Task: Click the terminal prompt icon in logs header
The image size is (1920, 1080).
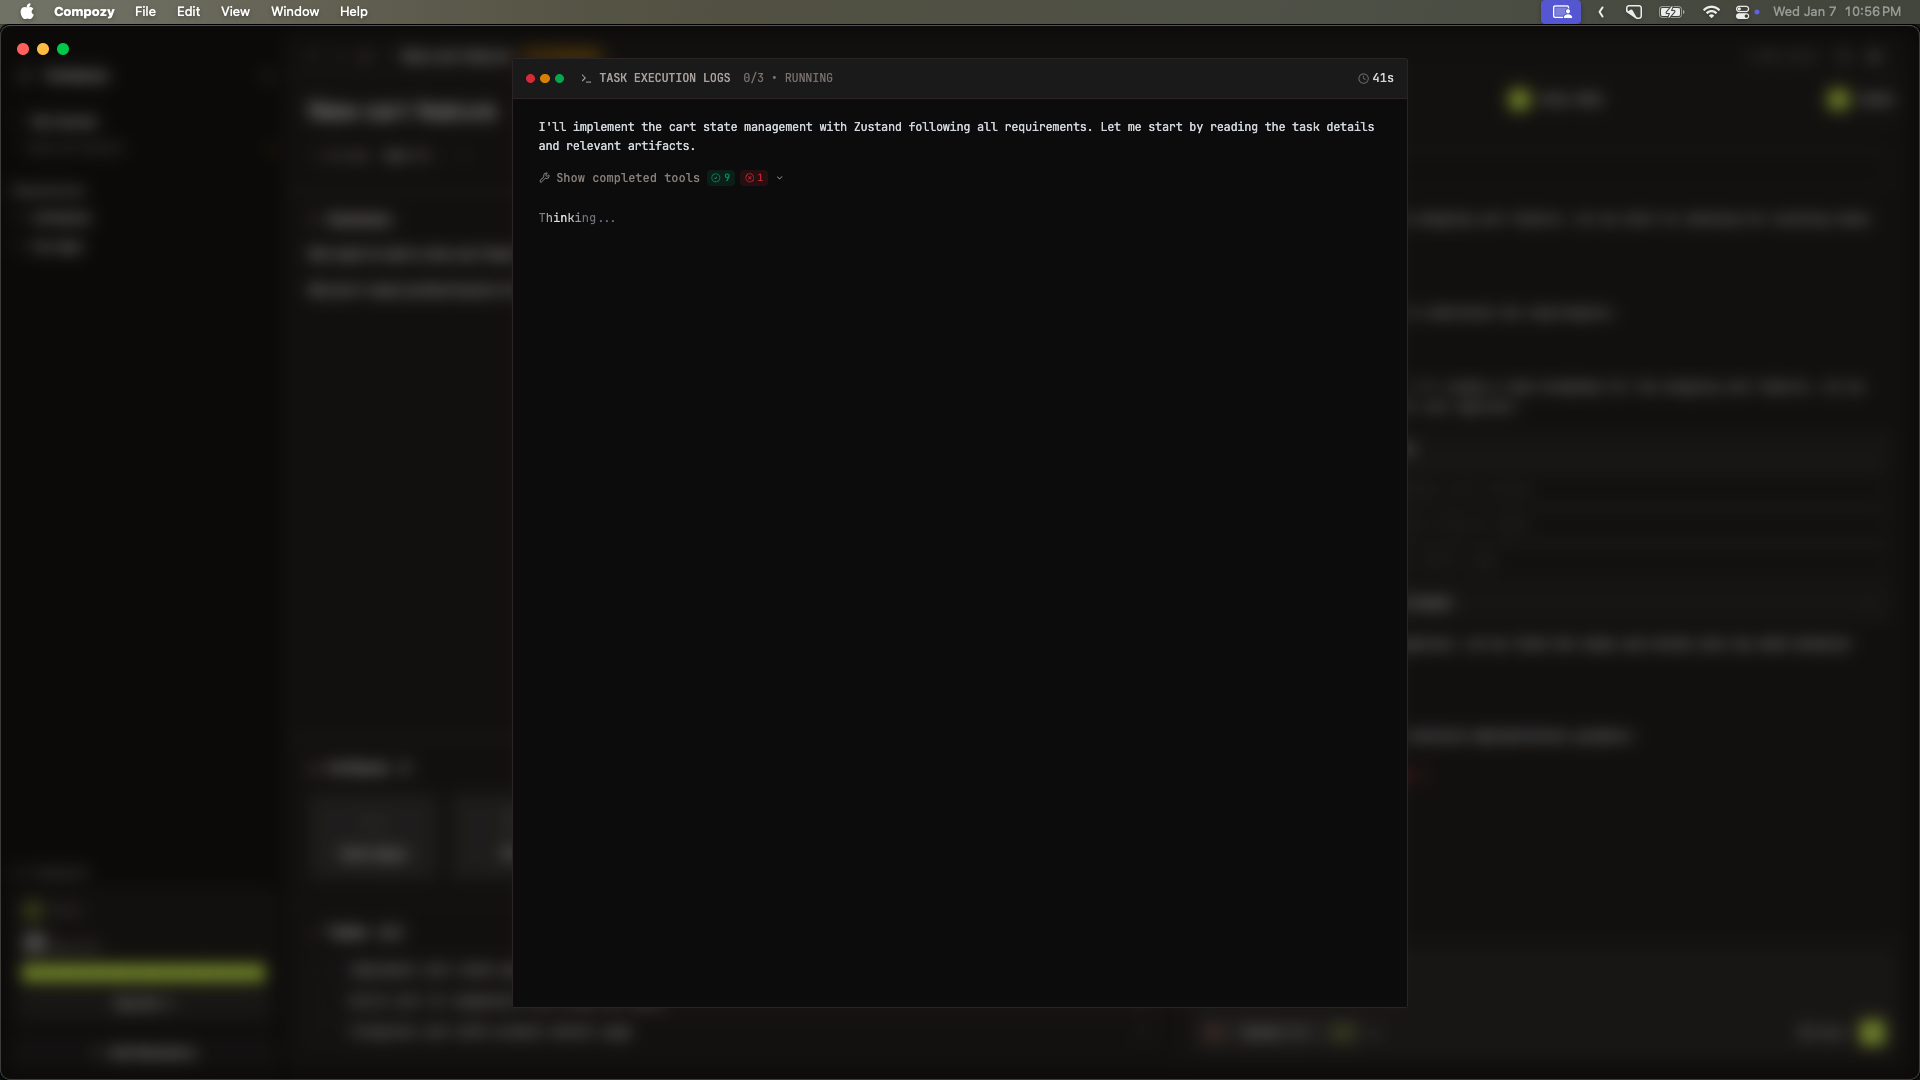Action: [586, 78]
